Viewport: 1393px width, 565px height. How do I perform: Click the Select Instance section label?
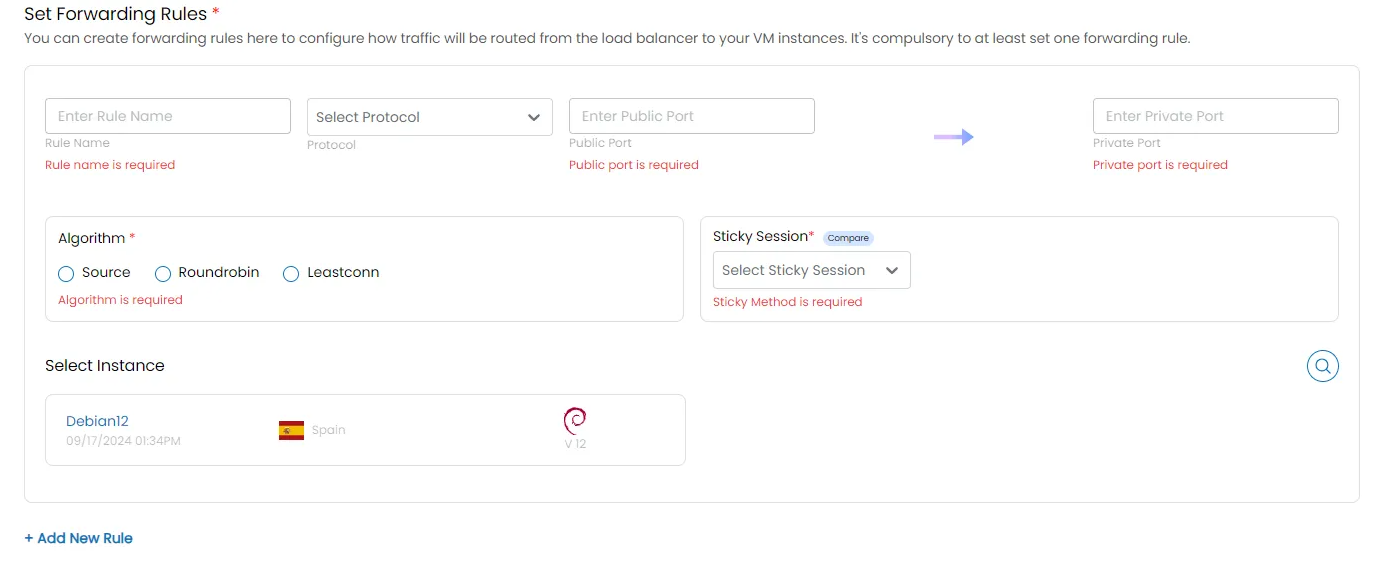(105, 365)
